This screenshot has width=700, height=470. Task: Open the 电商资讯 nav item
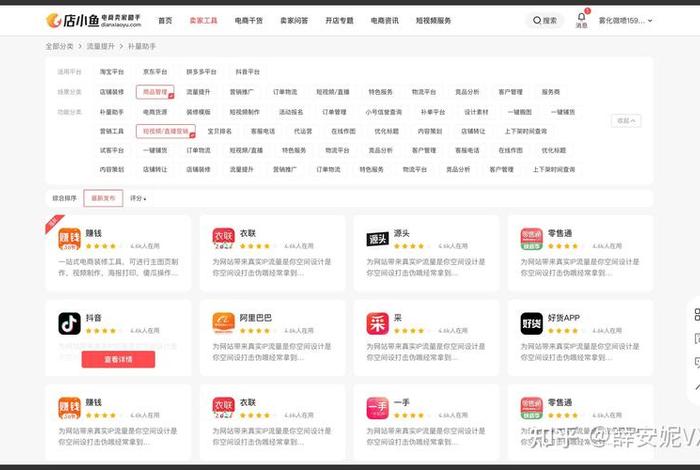(x=385, y=21)
